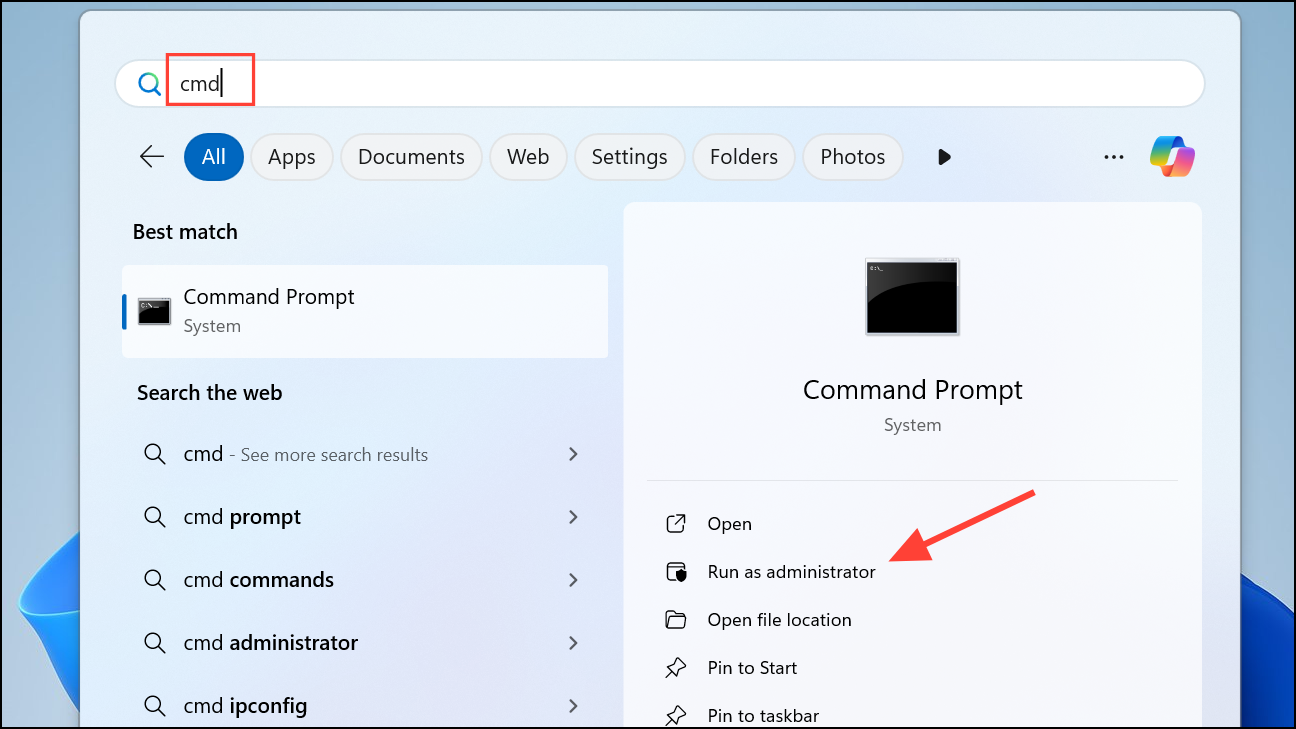Click the Open file location folder icon

pyautogui.click(x=677, y=620)
